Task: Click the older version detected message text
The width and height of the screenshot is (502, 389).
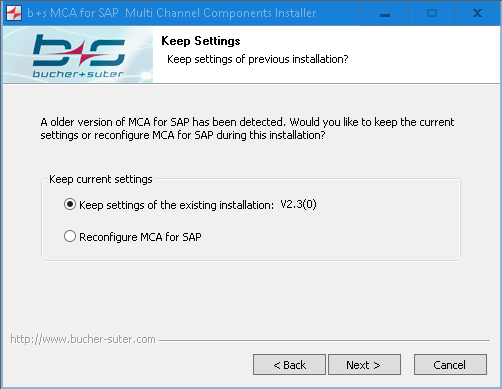Action: pyautogui.click(x=247, y=129)
